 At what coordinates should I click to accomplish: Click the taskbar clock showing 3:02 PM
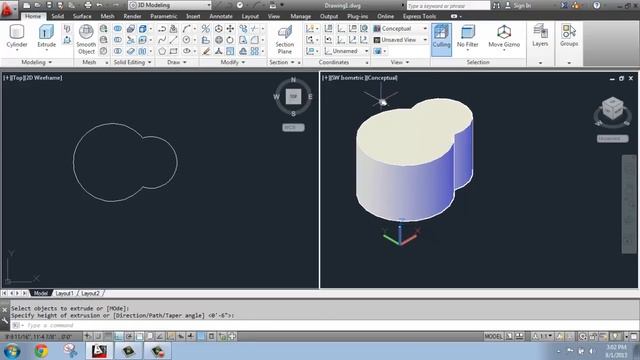pos(616,351)
